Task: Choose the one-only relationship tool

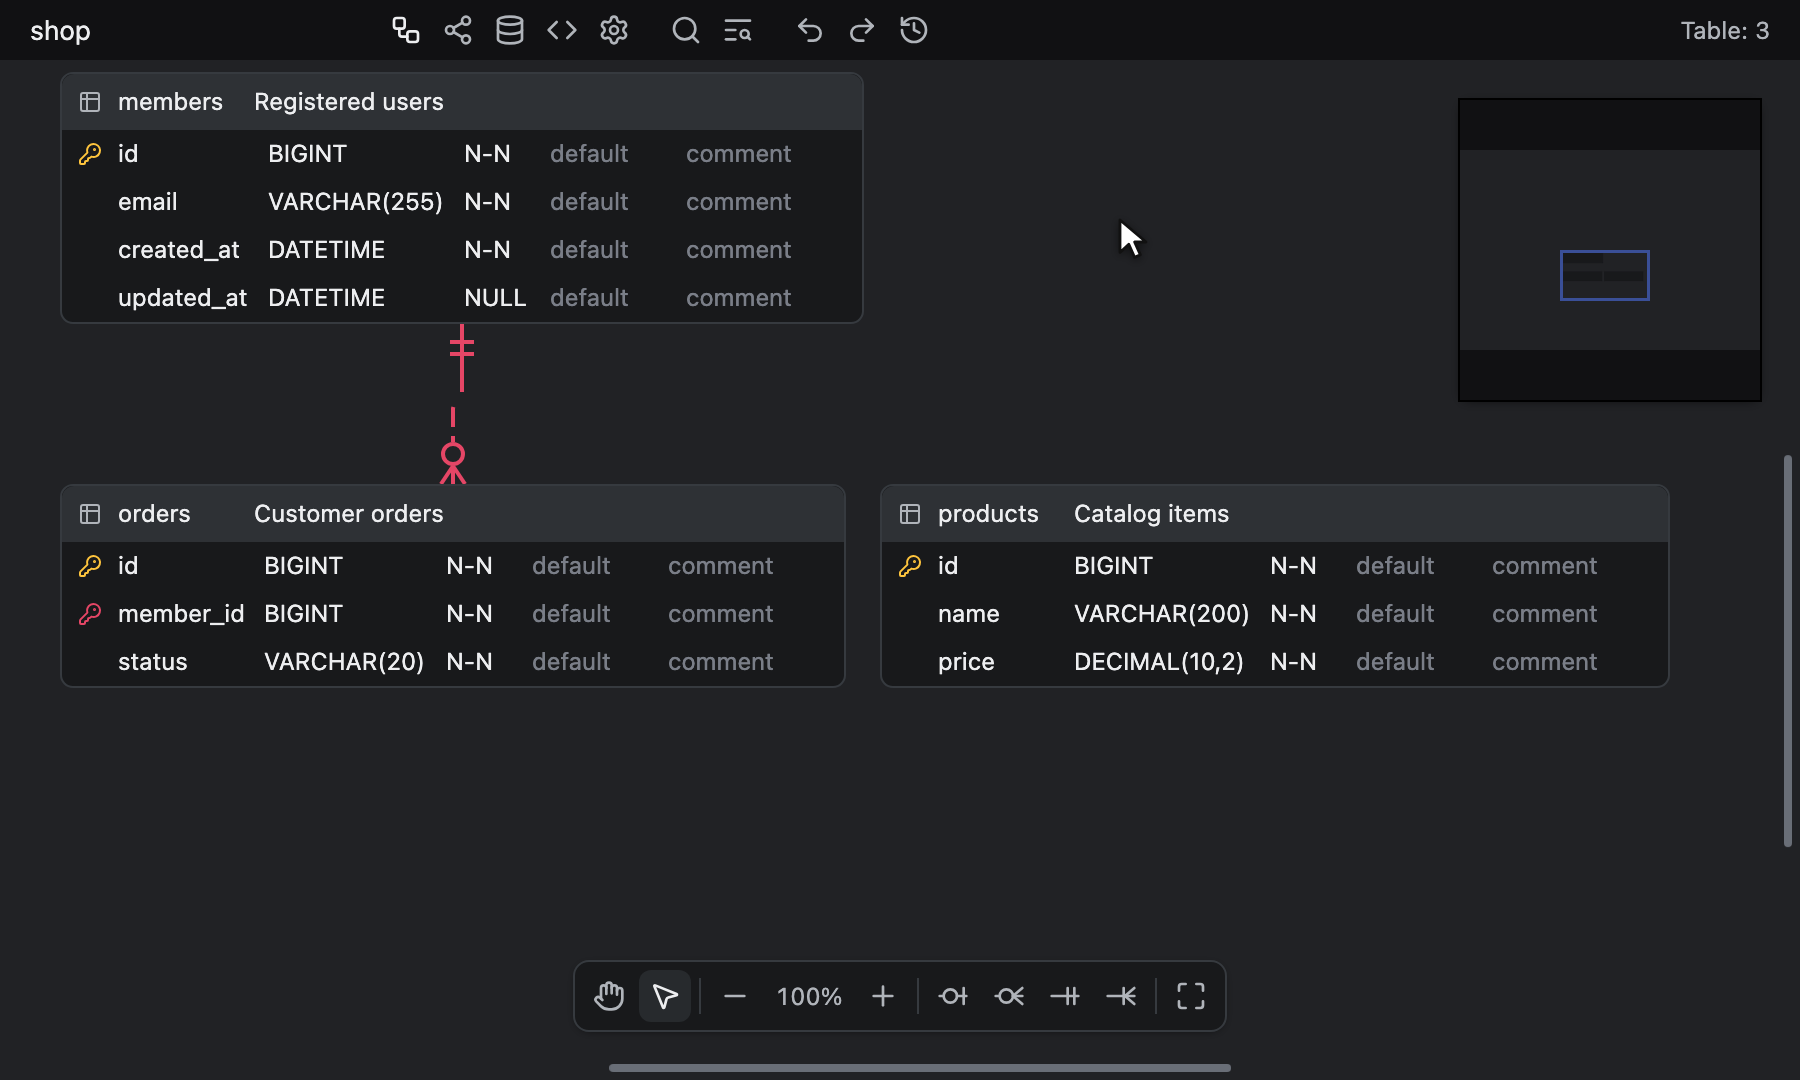Action: (x=1065, y=996)
